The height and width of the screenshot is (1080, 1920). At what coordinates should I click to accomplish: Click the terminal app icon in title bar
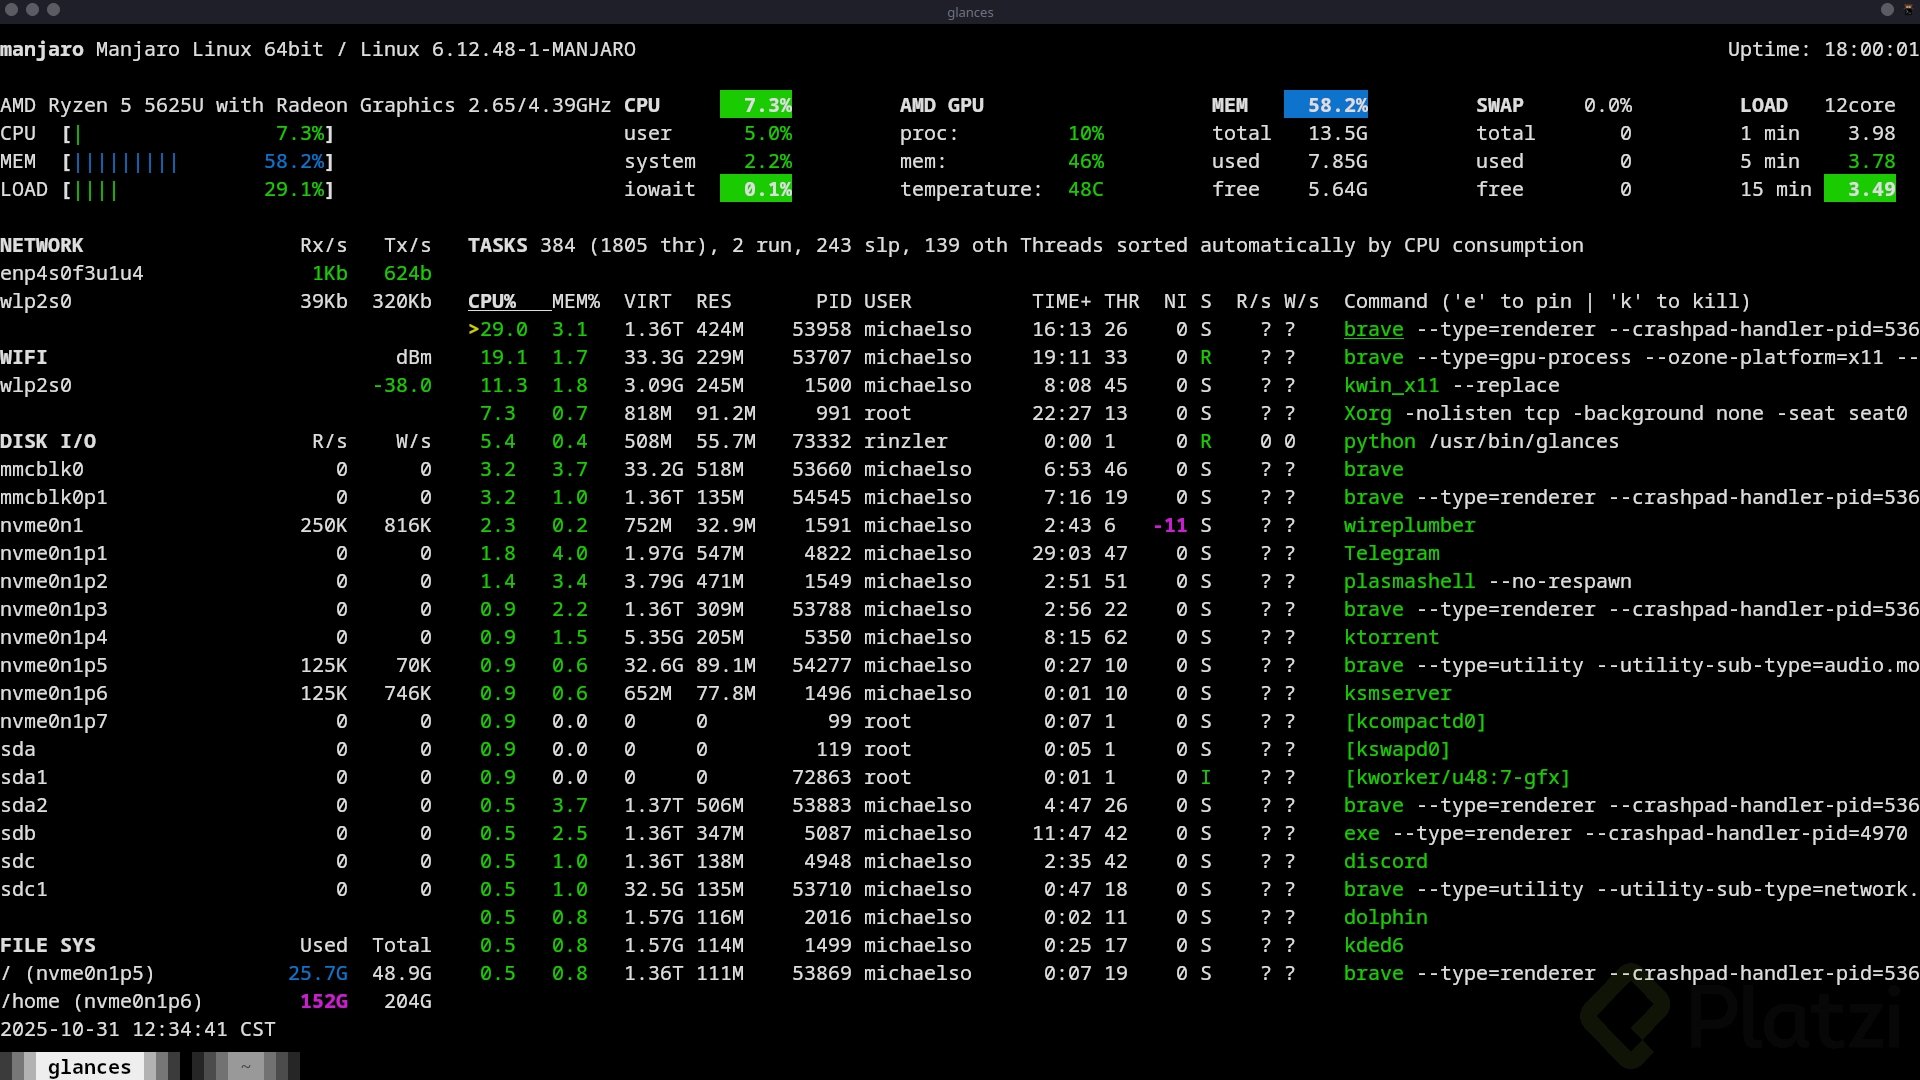1908,10
